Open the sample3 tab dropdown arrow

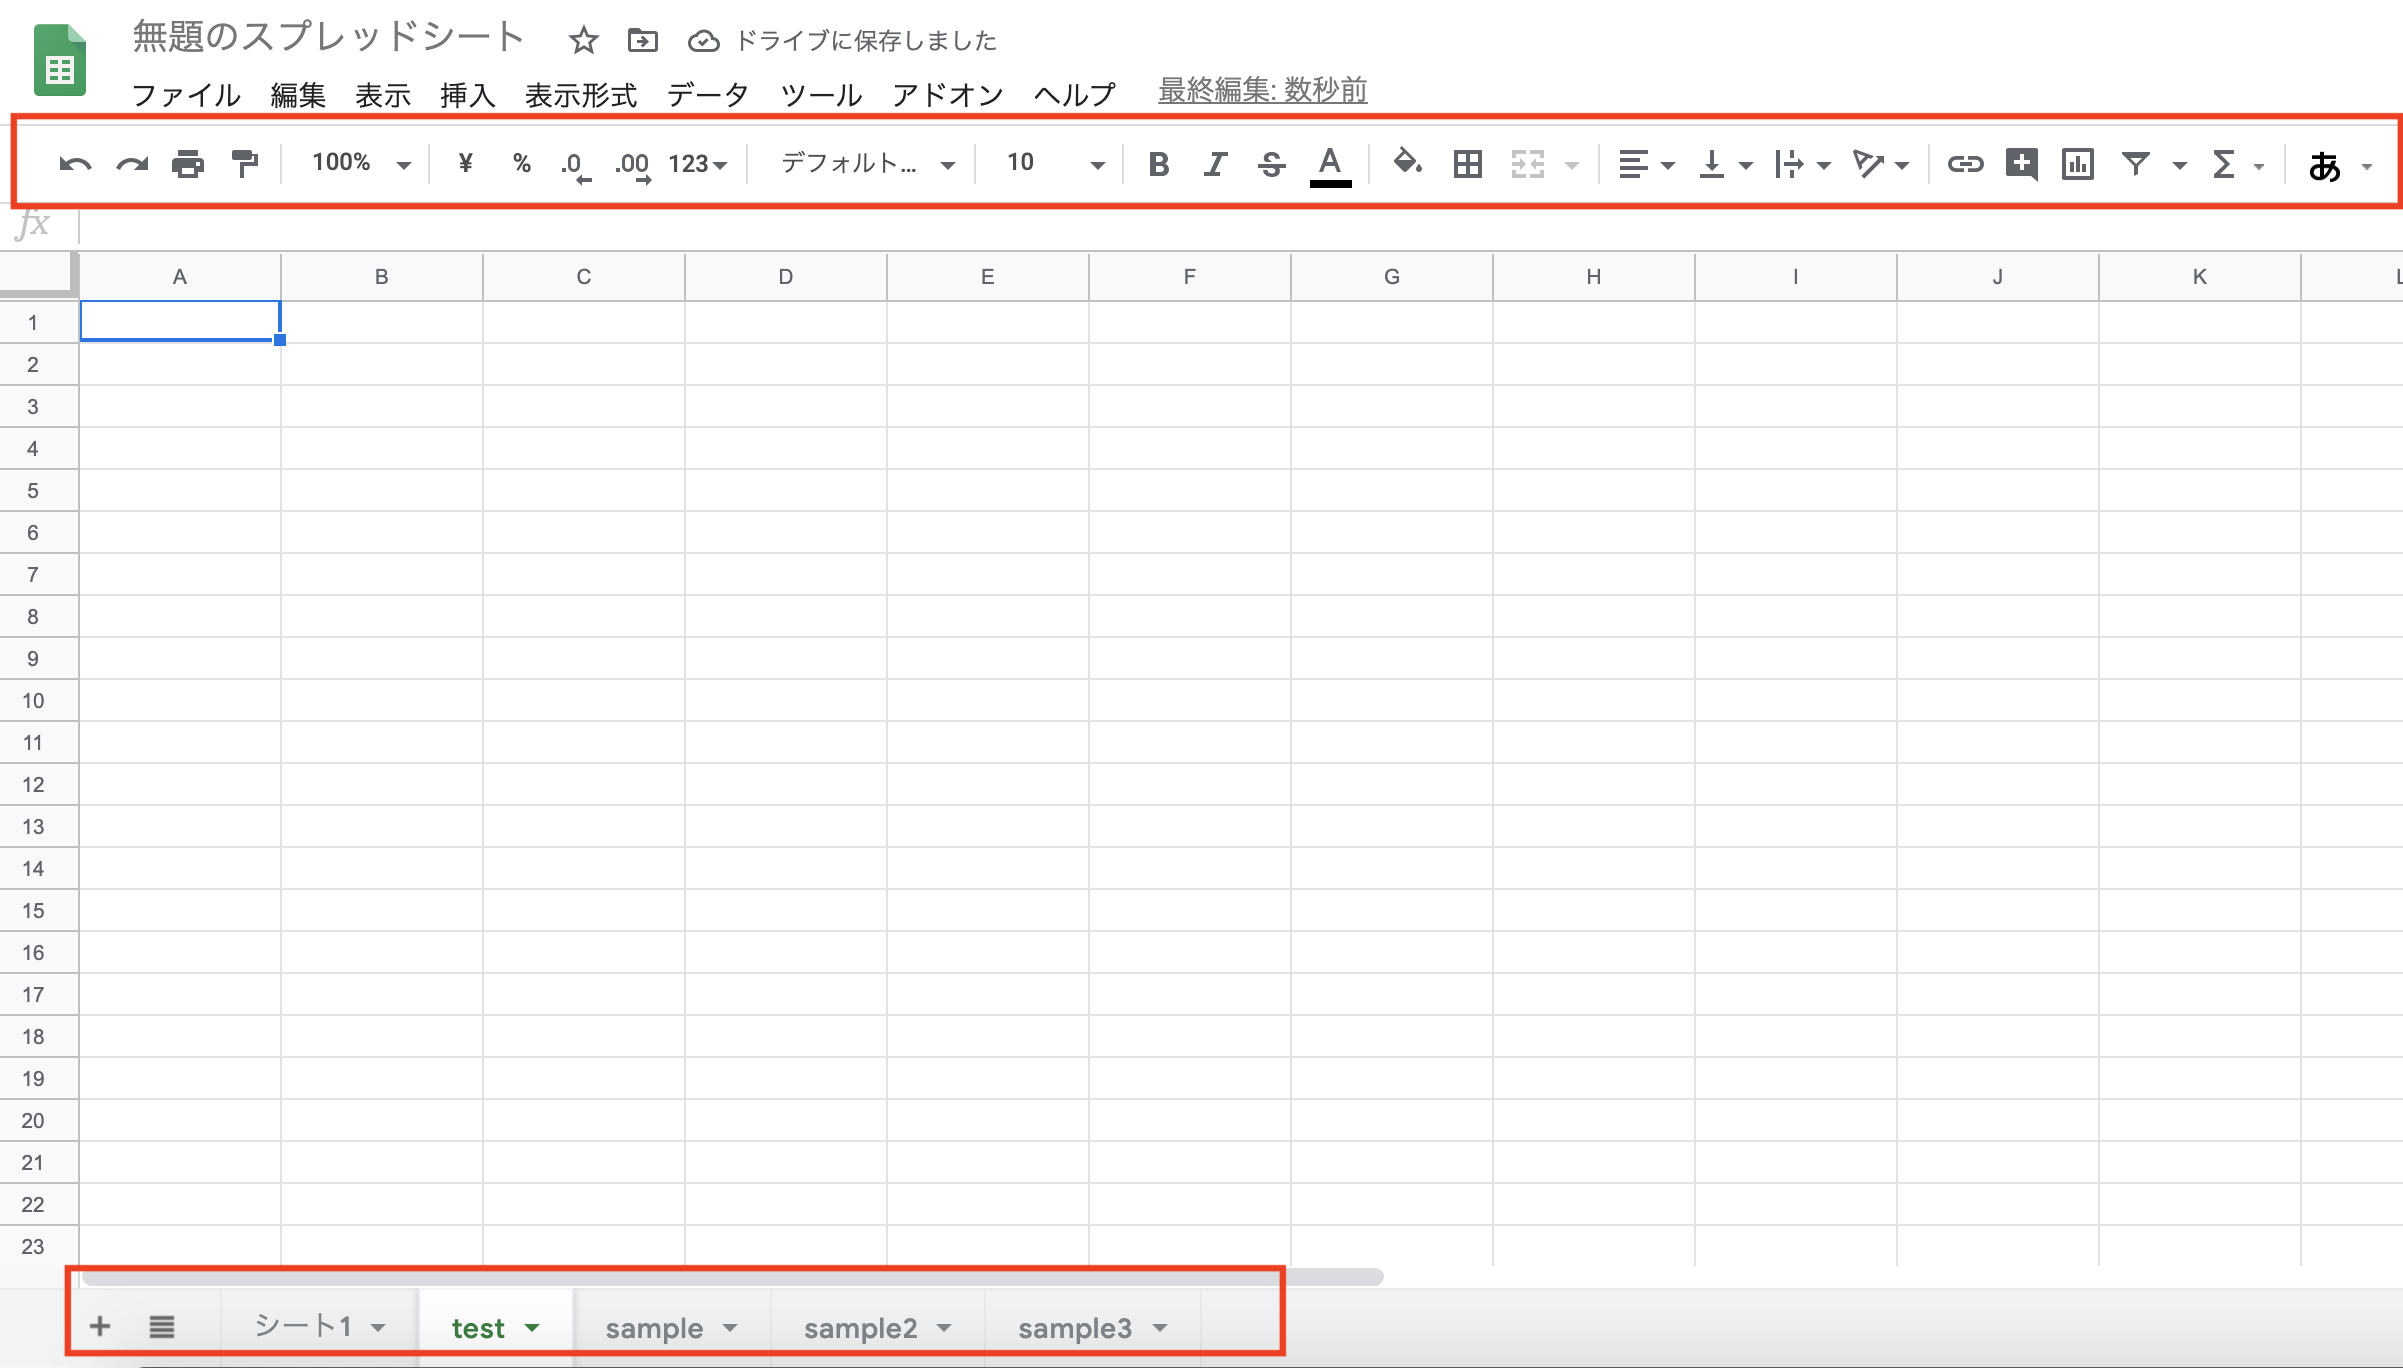click(1160, 1328)
